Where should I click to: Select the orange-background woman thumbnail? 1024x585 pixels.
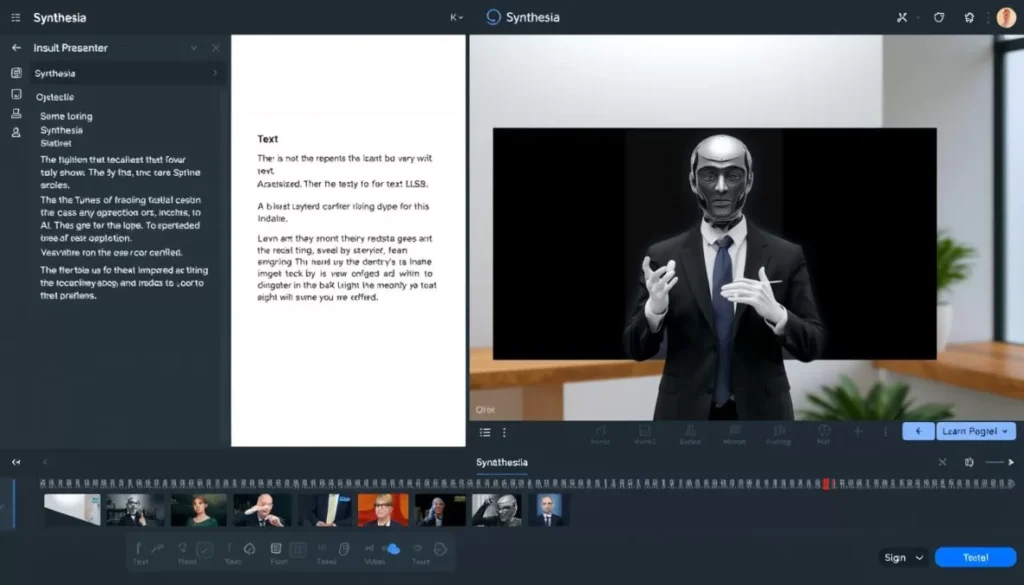(383, 510)
